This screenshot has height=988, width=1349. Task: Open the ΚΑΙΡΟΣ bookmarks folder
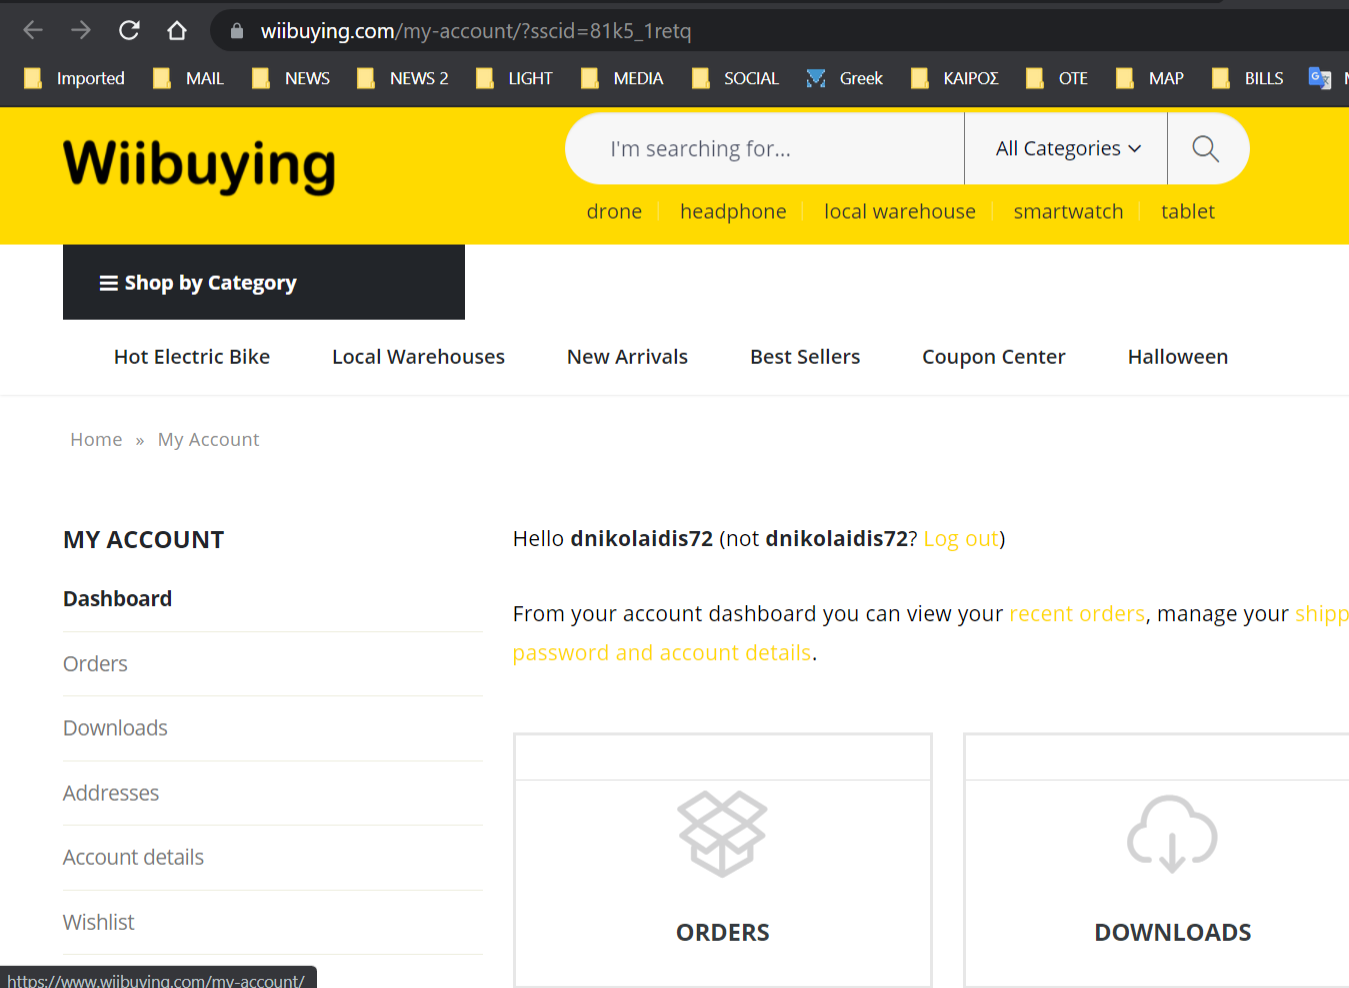pos(955,78)
